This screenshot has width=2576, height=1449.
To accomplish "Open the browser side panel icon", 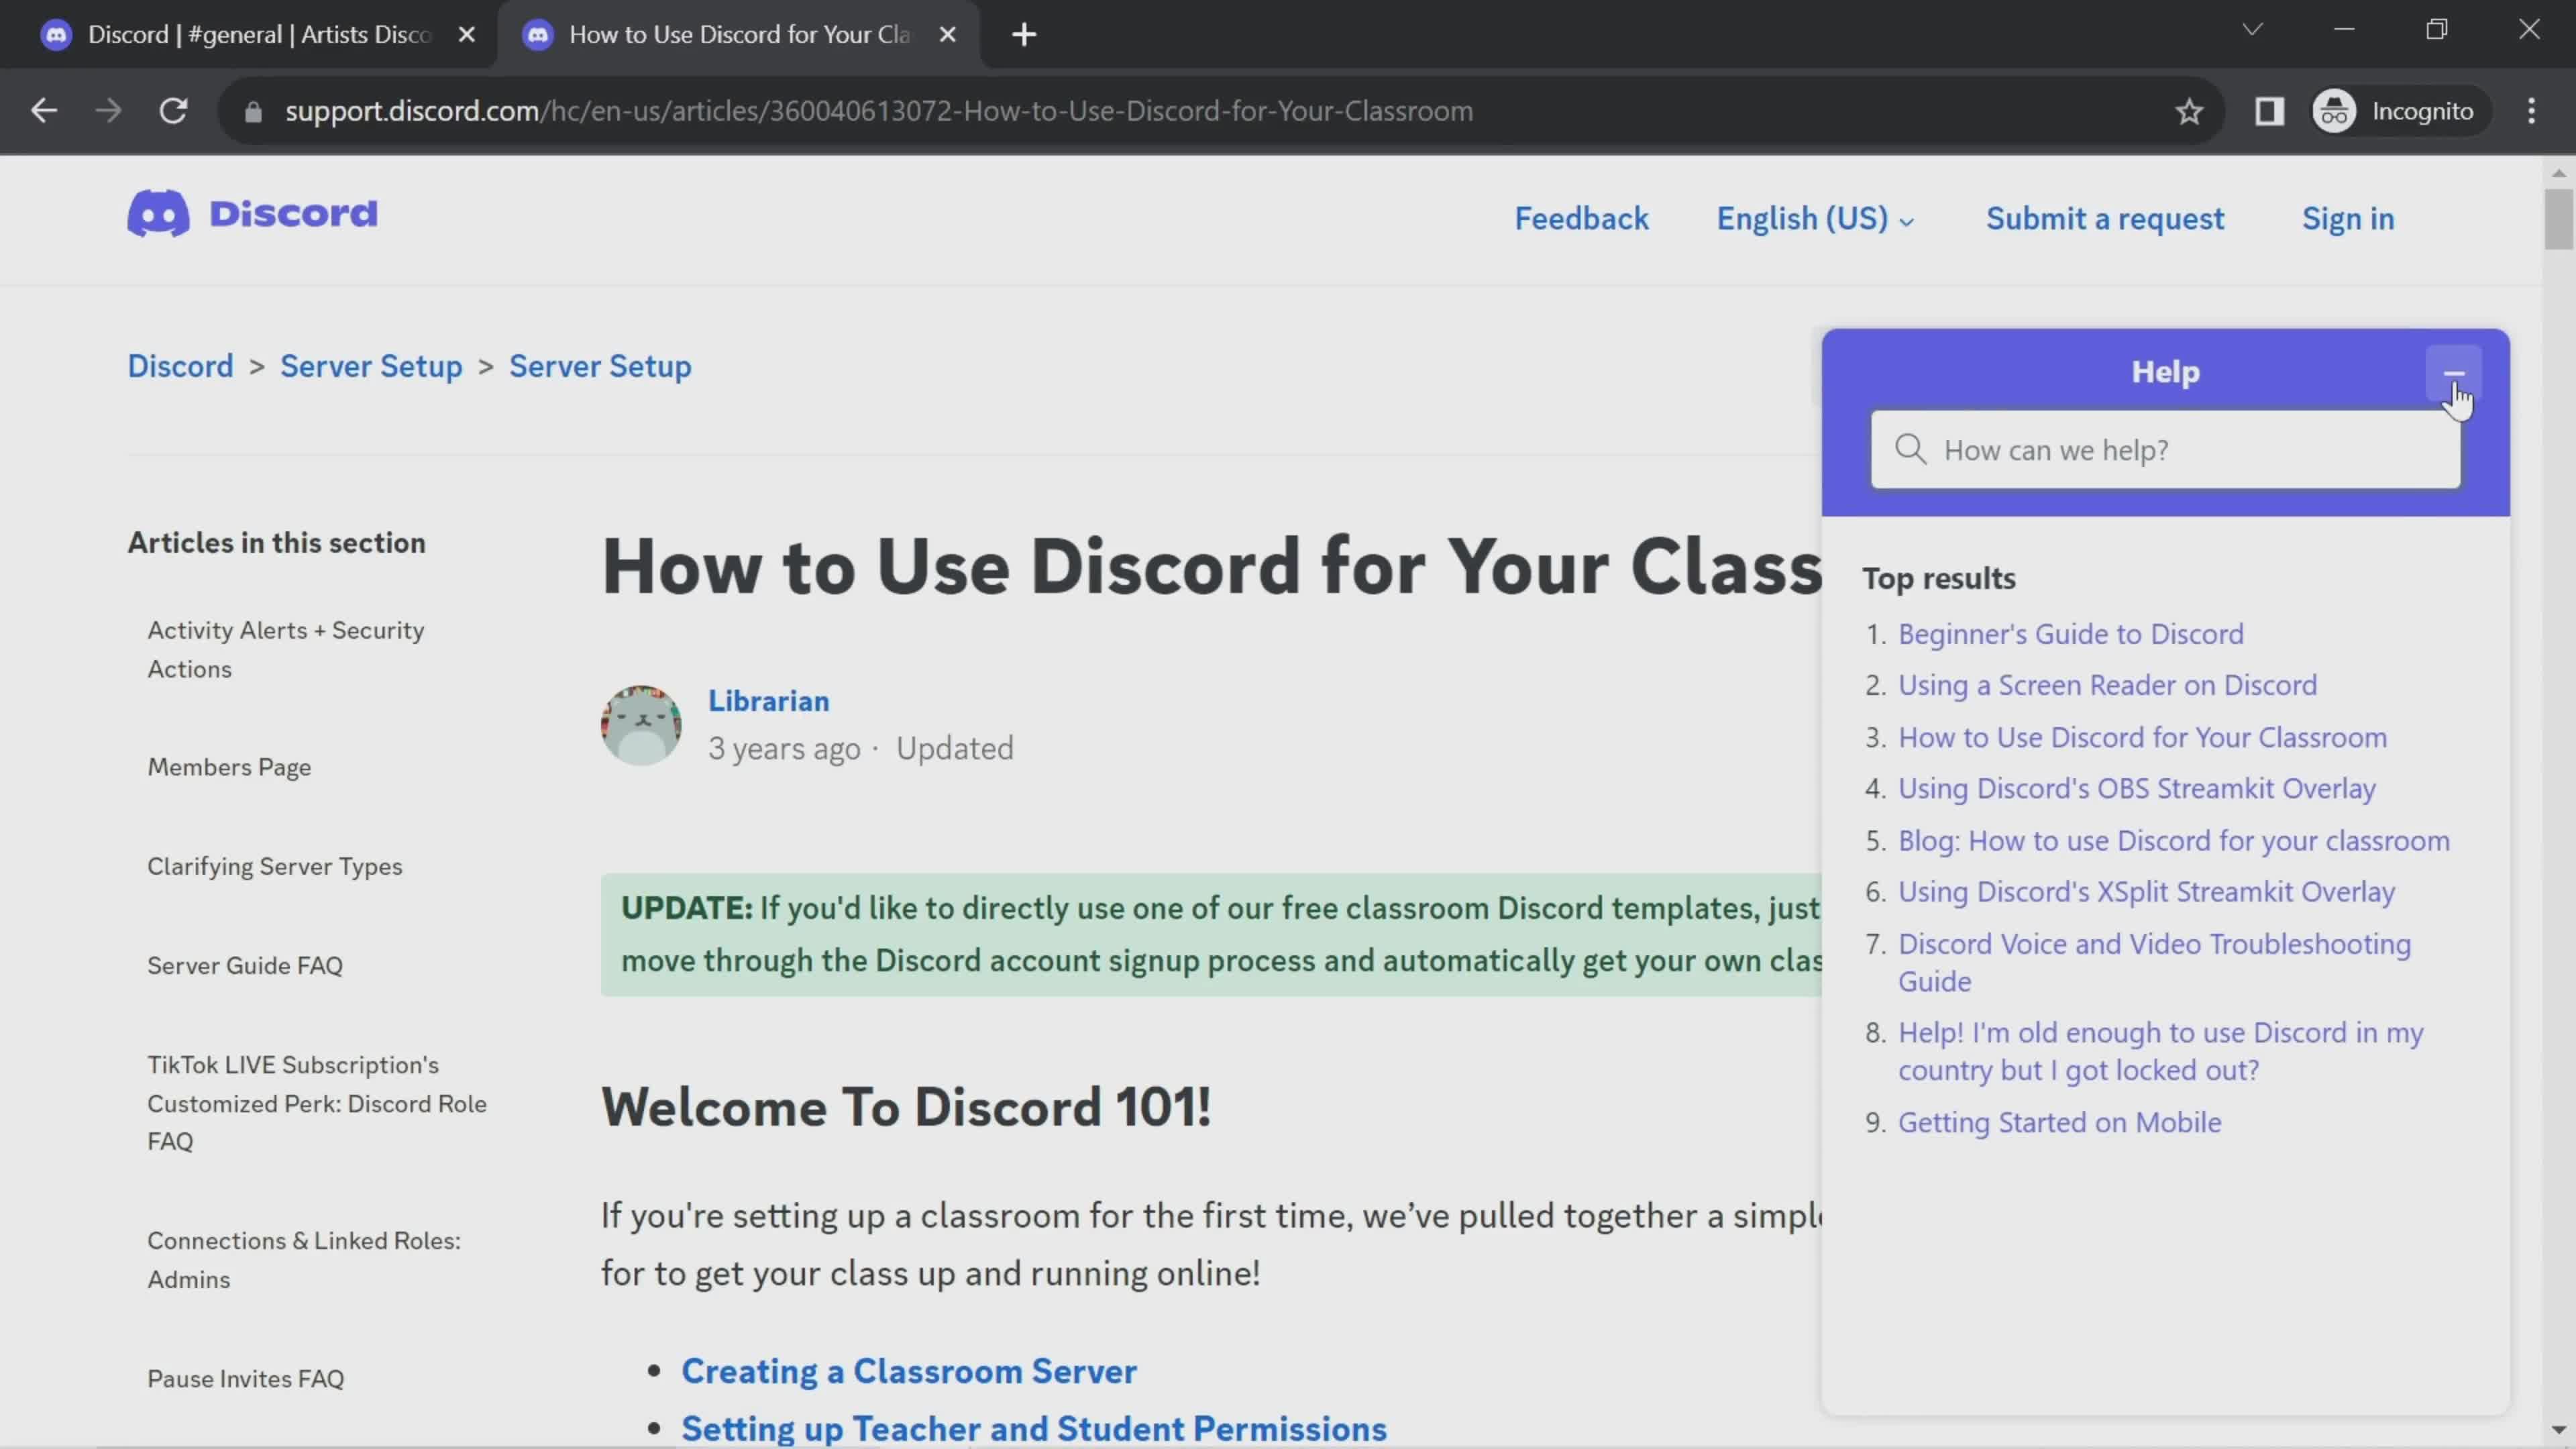I will coord(2269,111).
